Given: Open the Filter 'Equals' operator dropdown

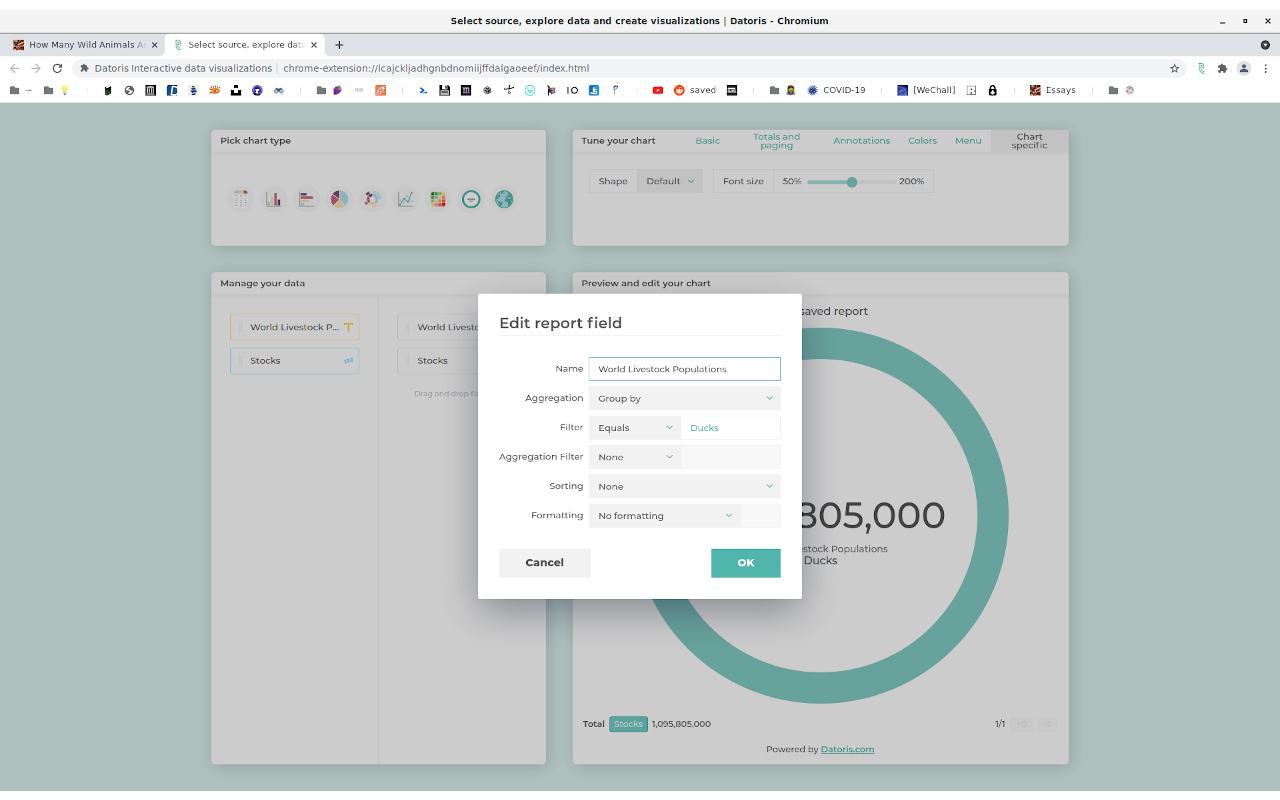Looking at the screenshot, I should pos(635,427).
